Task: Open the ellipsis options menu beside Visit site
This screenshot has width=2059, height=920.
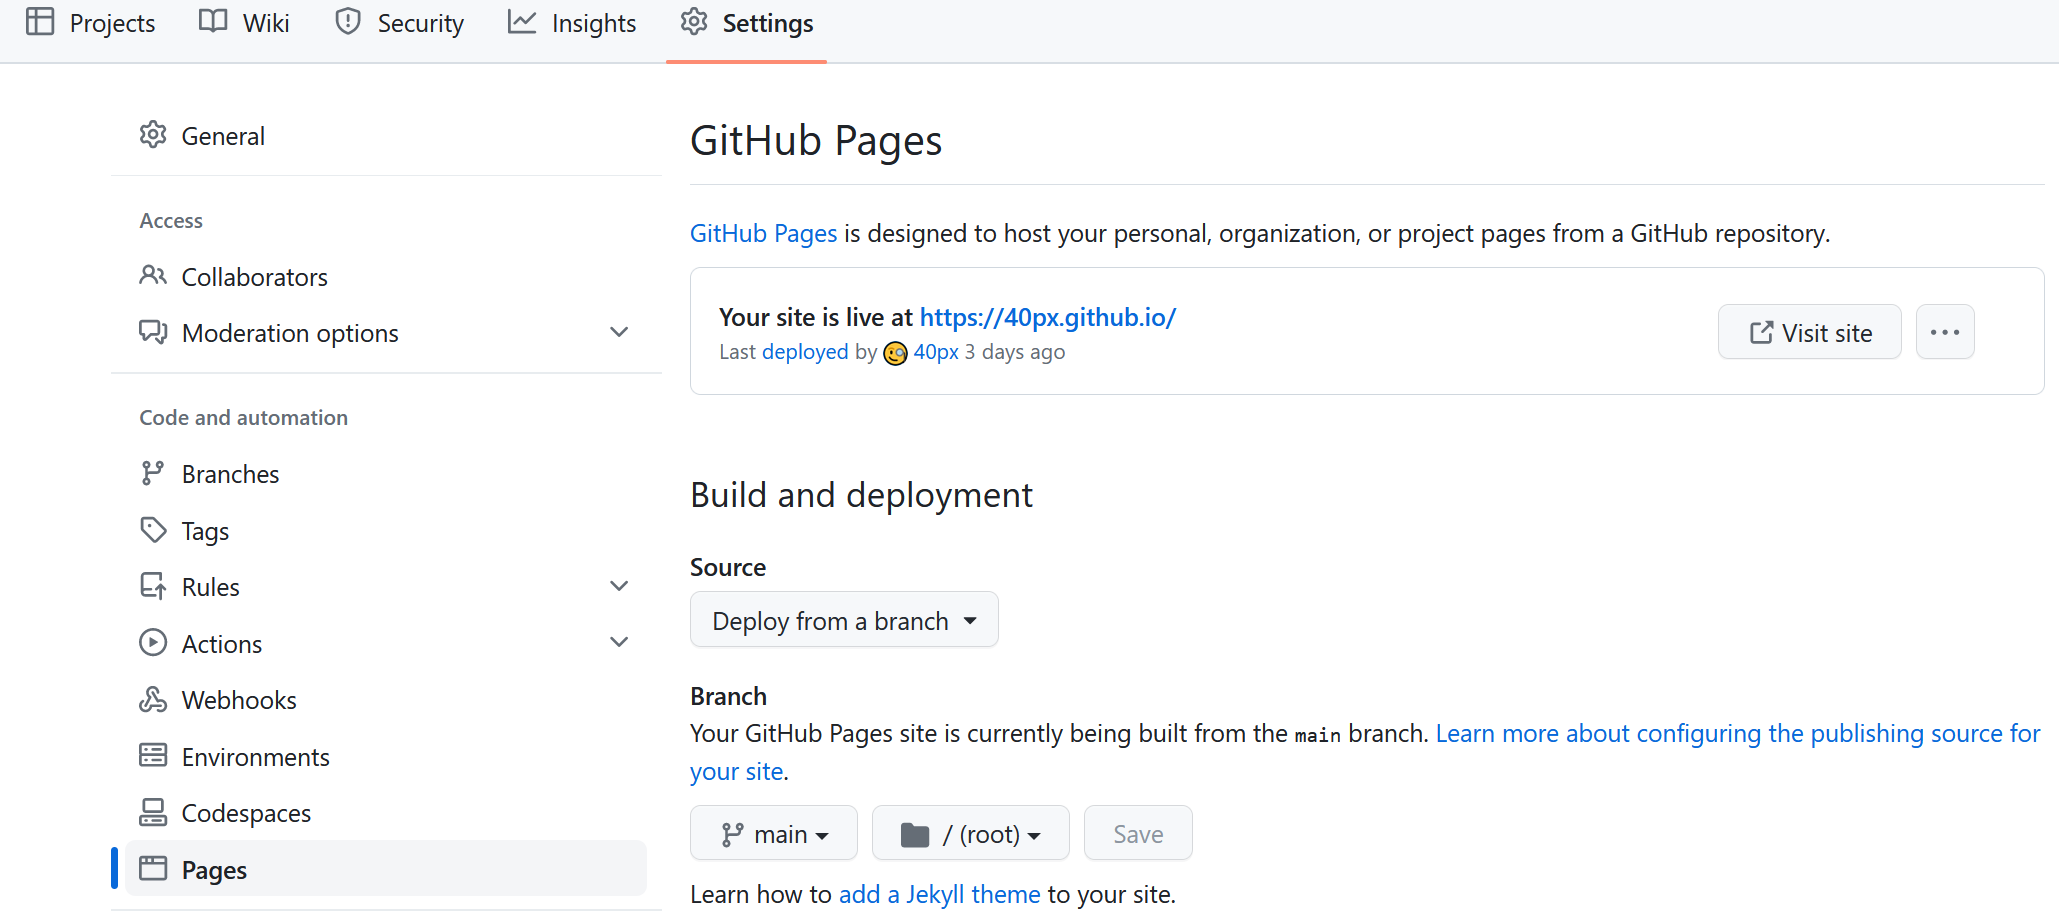Action: [x=1944, y=331]
